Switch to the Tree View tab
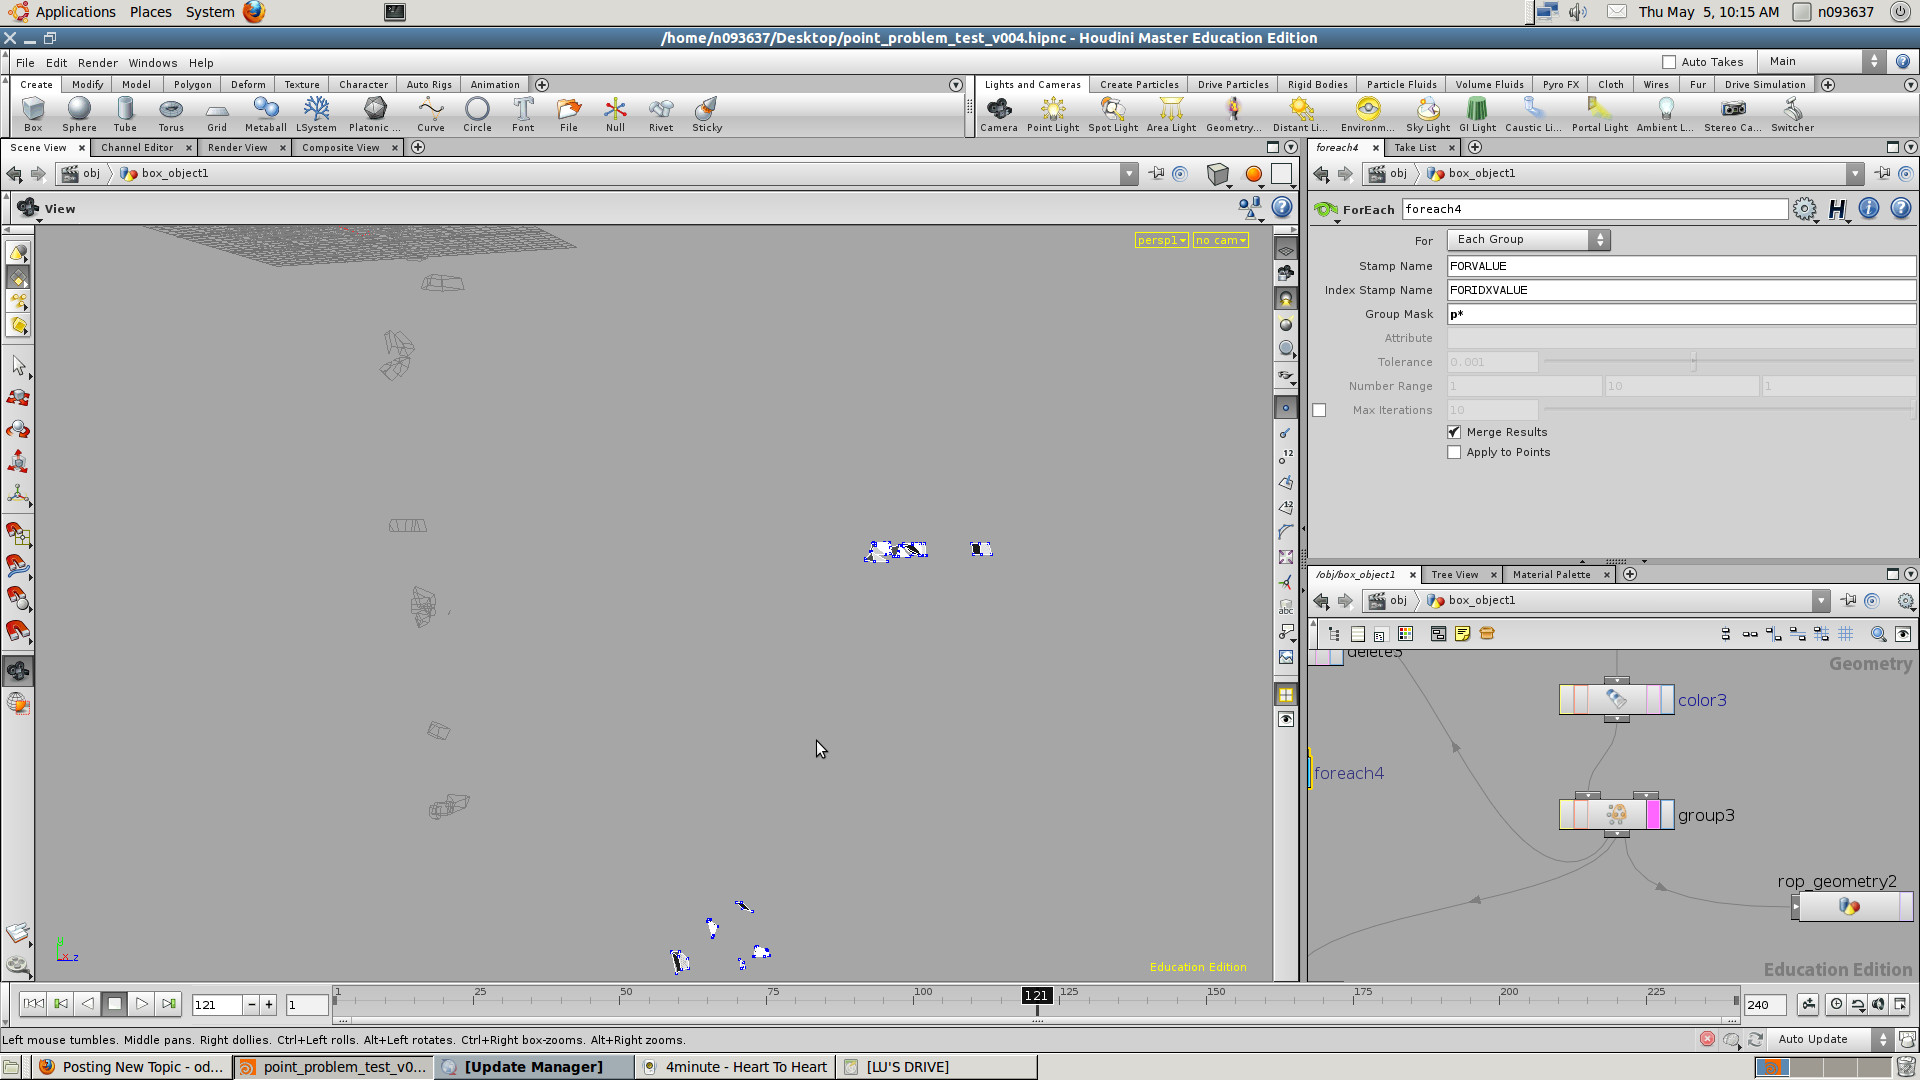The image size is (1920, 1080). click(1455, 575)
